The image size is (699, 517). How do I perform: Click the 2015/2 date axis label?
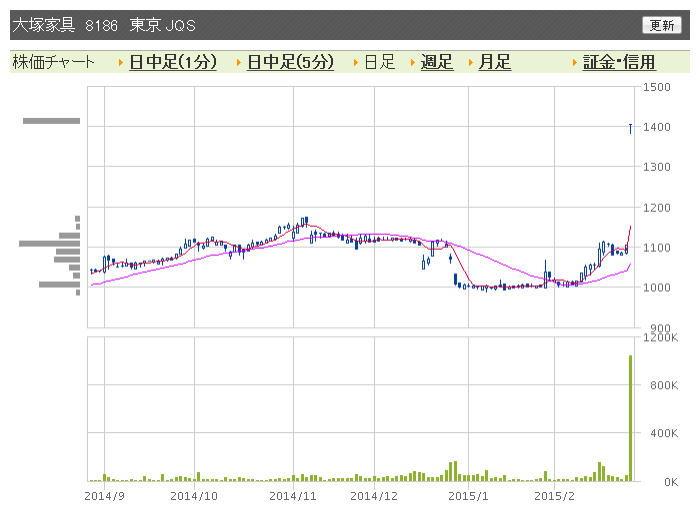(555, 496)
